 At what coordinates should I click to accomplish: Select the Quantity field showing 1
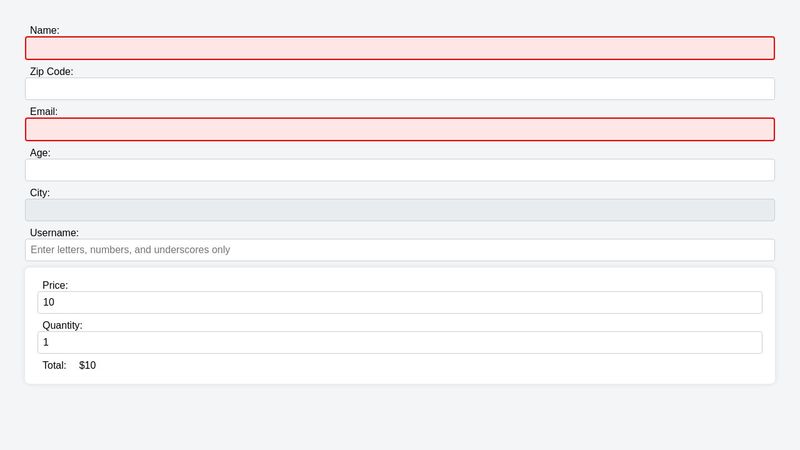point(400,342)
